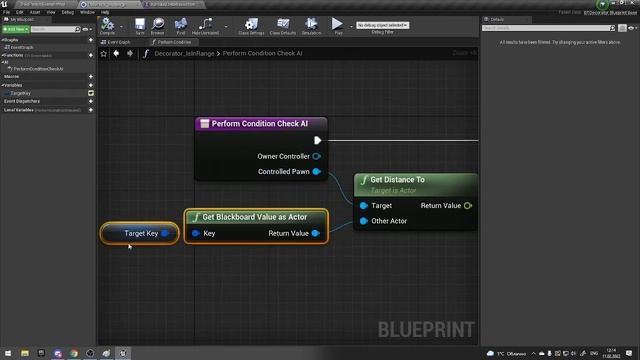Click the Owner Controller output pin
This screenshot has width=640, height=360.
316,156
